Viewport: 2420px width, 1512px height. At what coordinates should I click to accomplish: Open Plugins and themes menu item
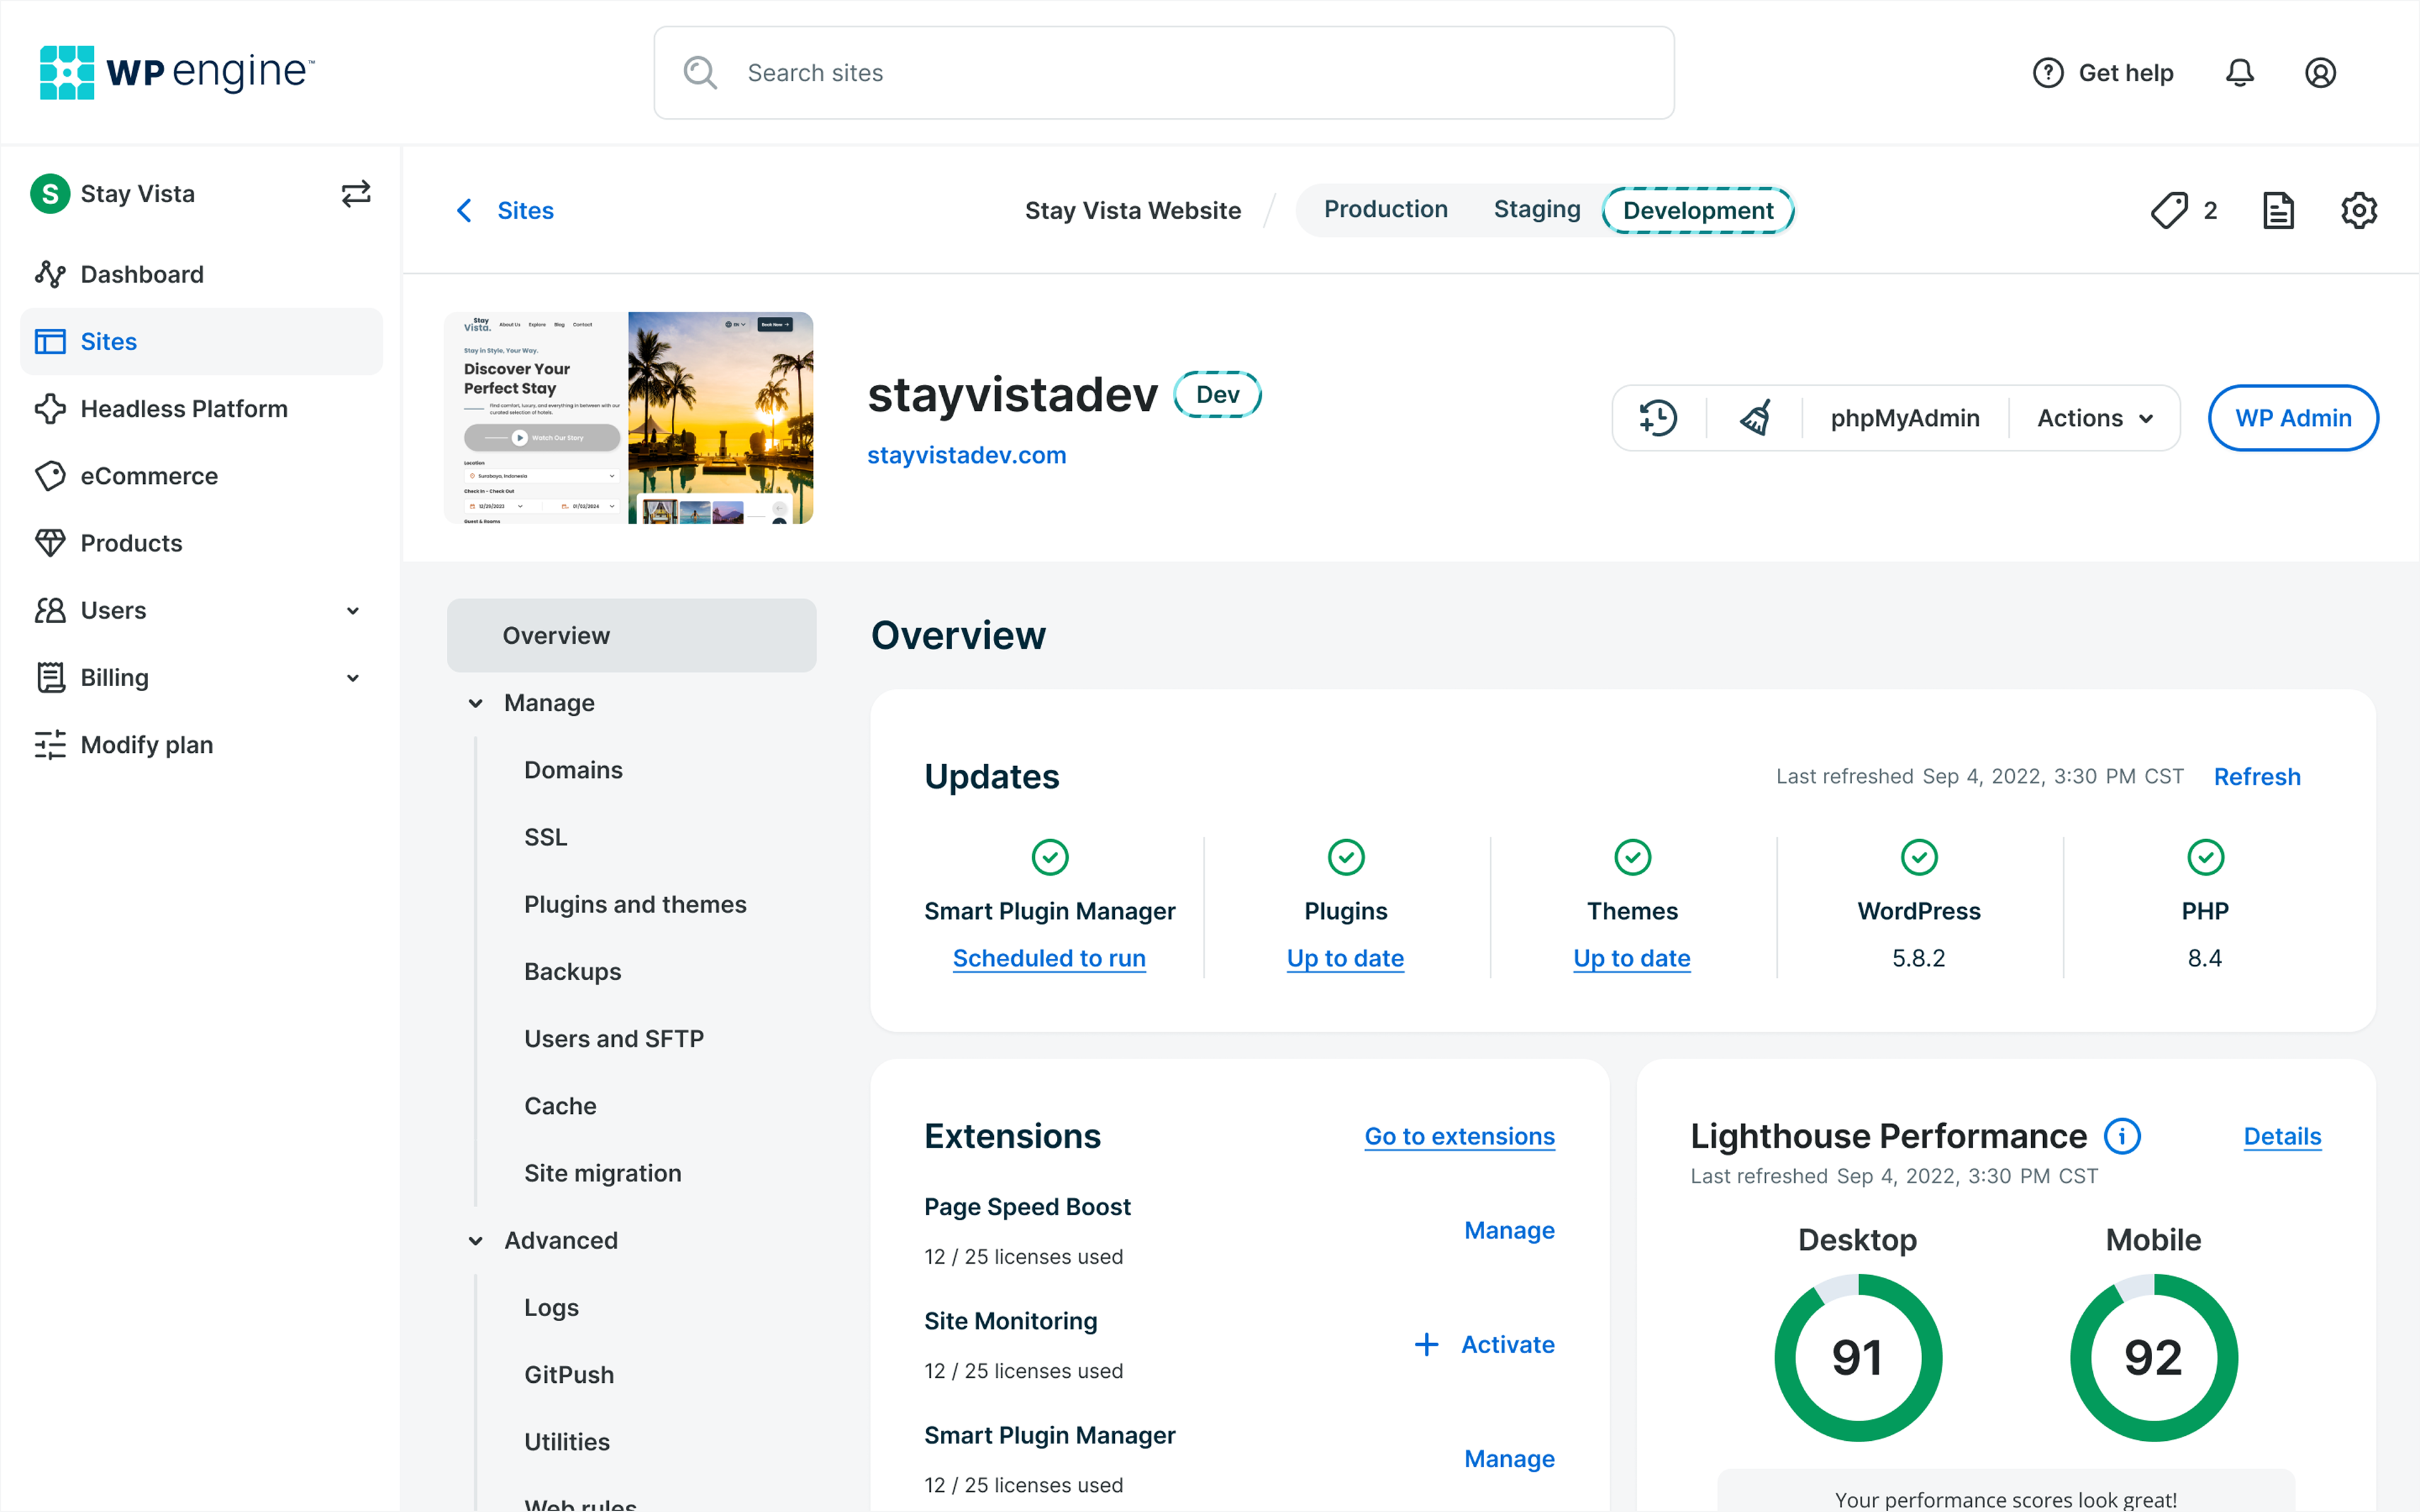[x=635, y=904]
